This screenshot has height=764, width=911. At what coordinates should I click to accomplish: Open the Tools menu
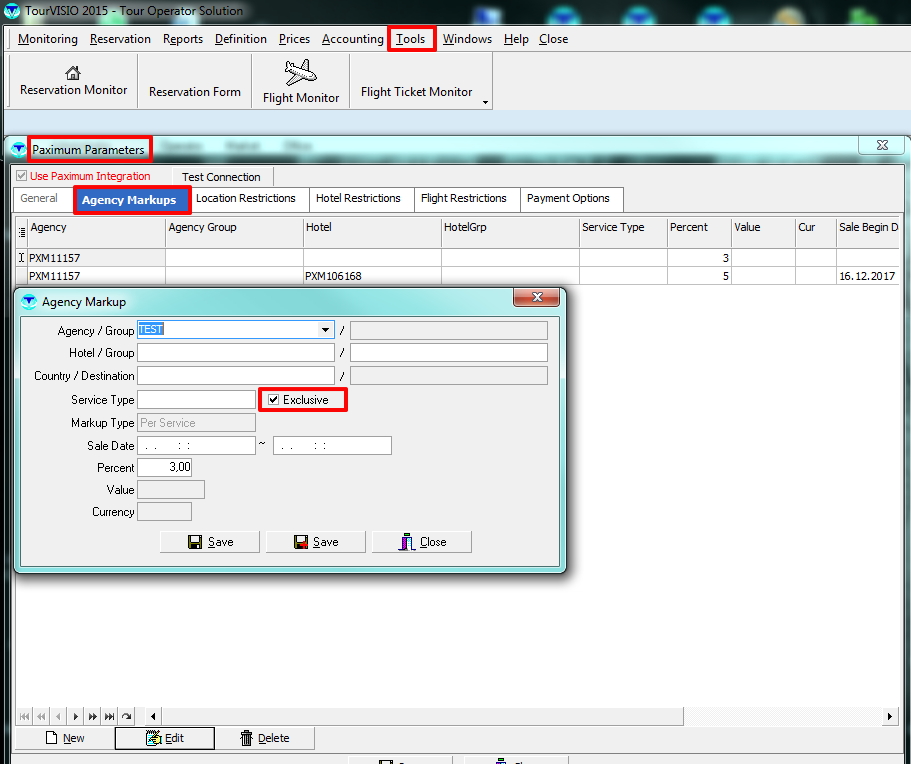pos(411,39)
